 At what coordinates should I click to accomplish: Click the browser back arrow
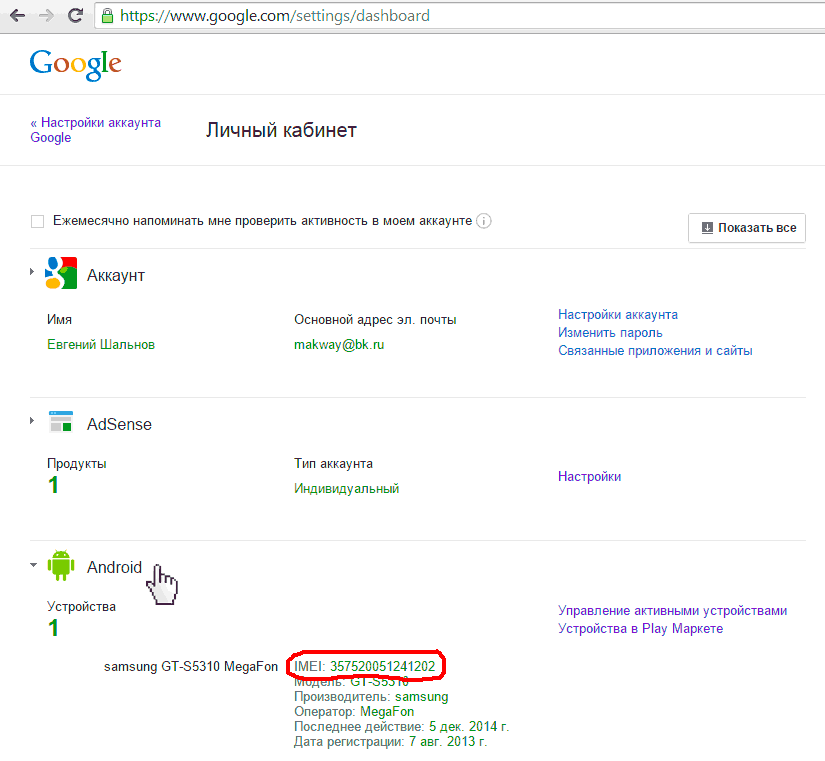coord(17,16)
